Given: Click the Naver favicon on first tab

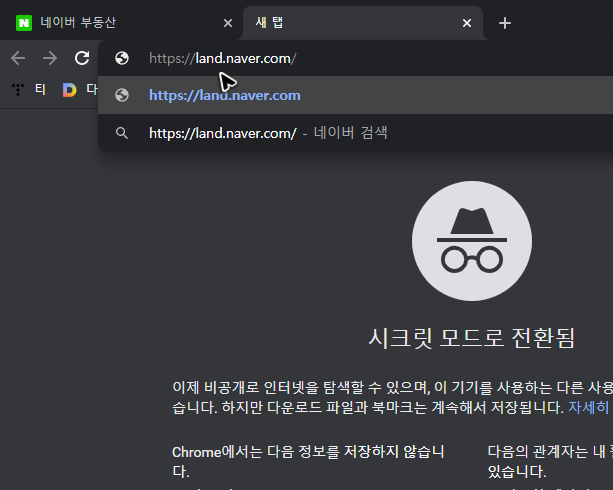Looking at the screenshot, I should tap(23, 23).
